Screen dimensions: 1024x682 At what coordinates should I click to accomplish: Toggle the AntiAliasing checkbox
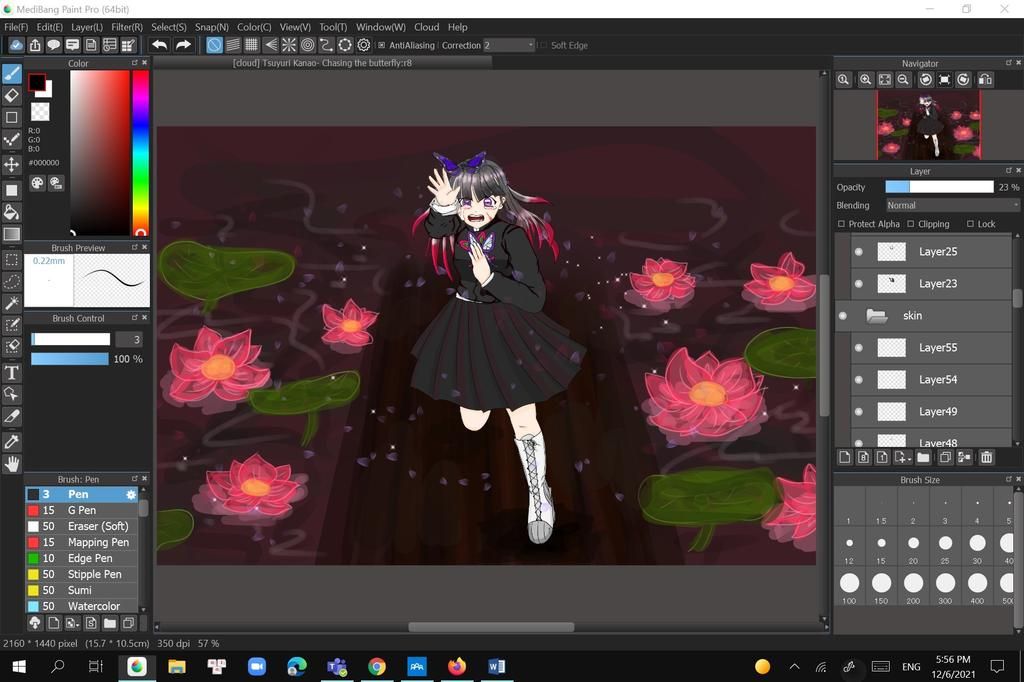click(381, 45)
